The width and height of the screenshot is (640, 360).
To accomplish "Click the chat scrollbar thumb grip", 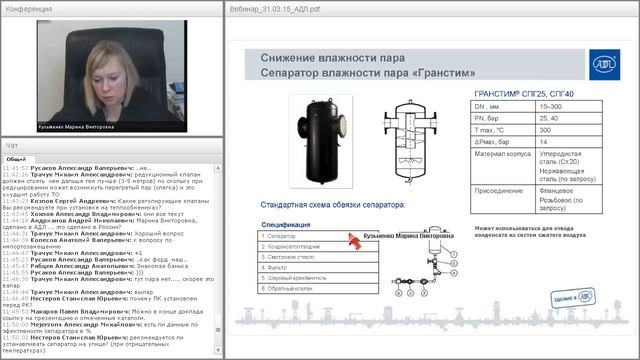I will click(x=218, y=330).
